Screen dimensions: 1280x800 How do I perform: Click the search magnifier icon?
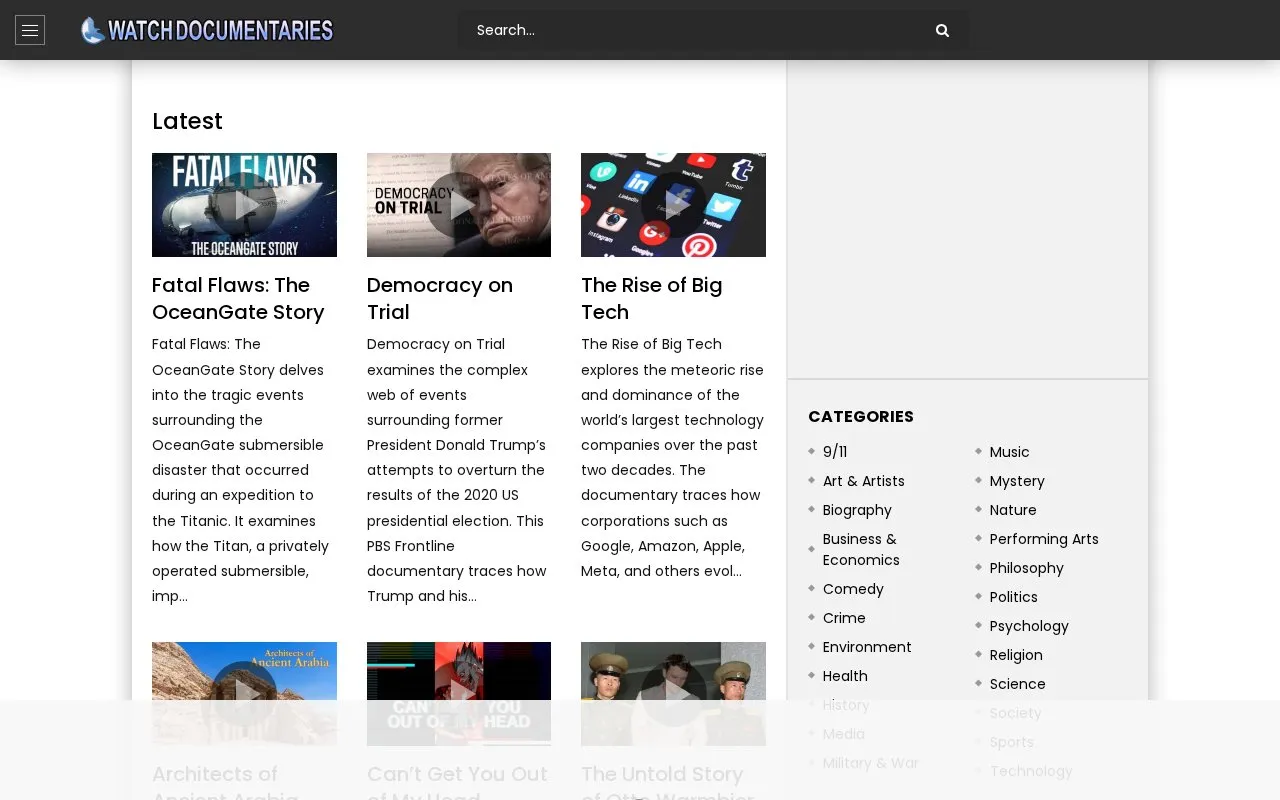942,30
